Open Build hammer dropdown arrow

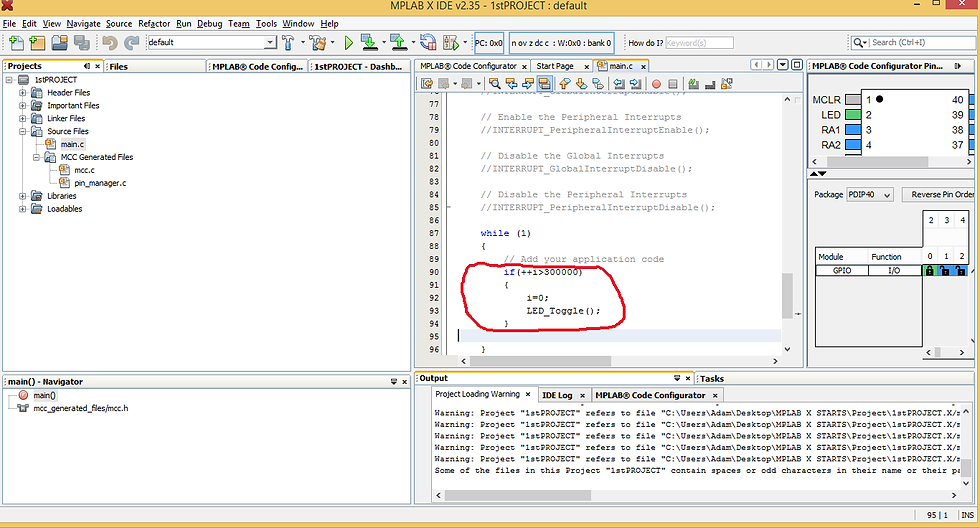pos(302,42)
